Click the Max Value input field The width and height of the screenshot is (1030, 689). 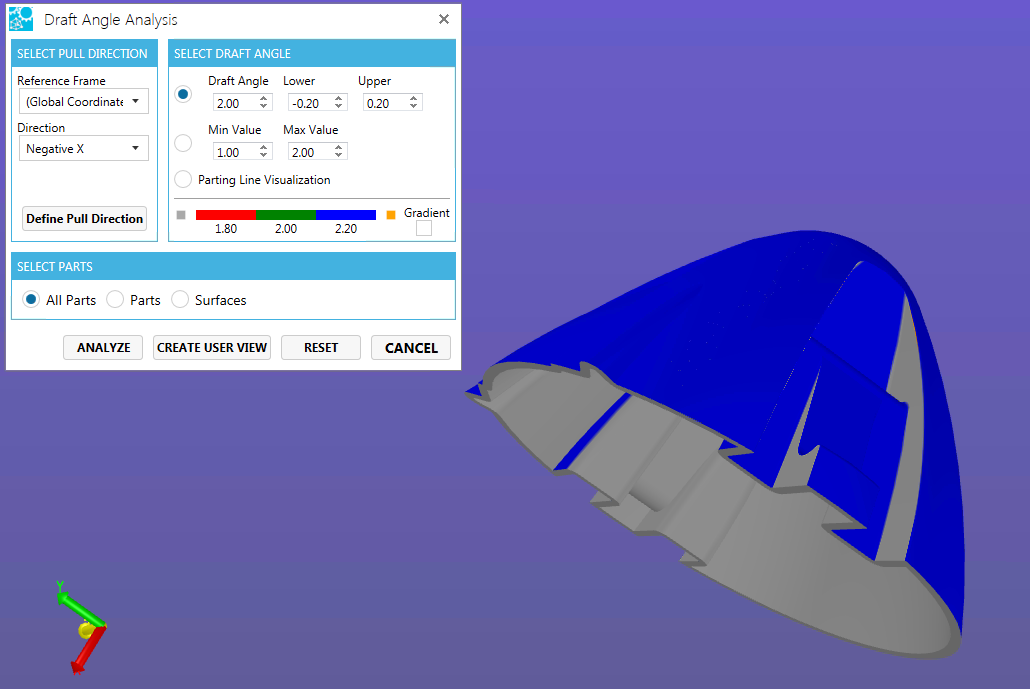(x=308, y=152)
